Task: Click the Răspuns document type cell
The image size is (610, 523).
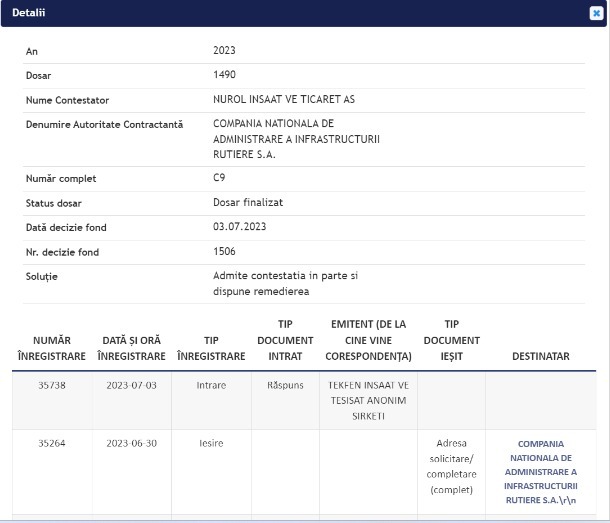Action: (x=285, y=385)
